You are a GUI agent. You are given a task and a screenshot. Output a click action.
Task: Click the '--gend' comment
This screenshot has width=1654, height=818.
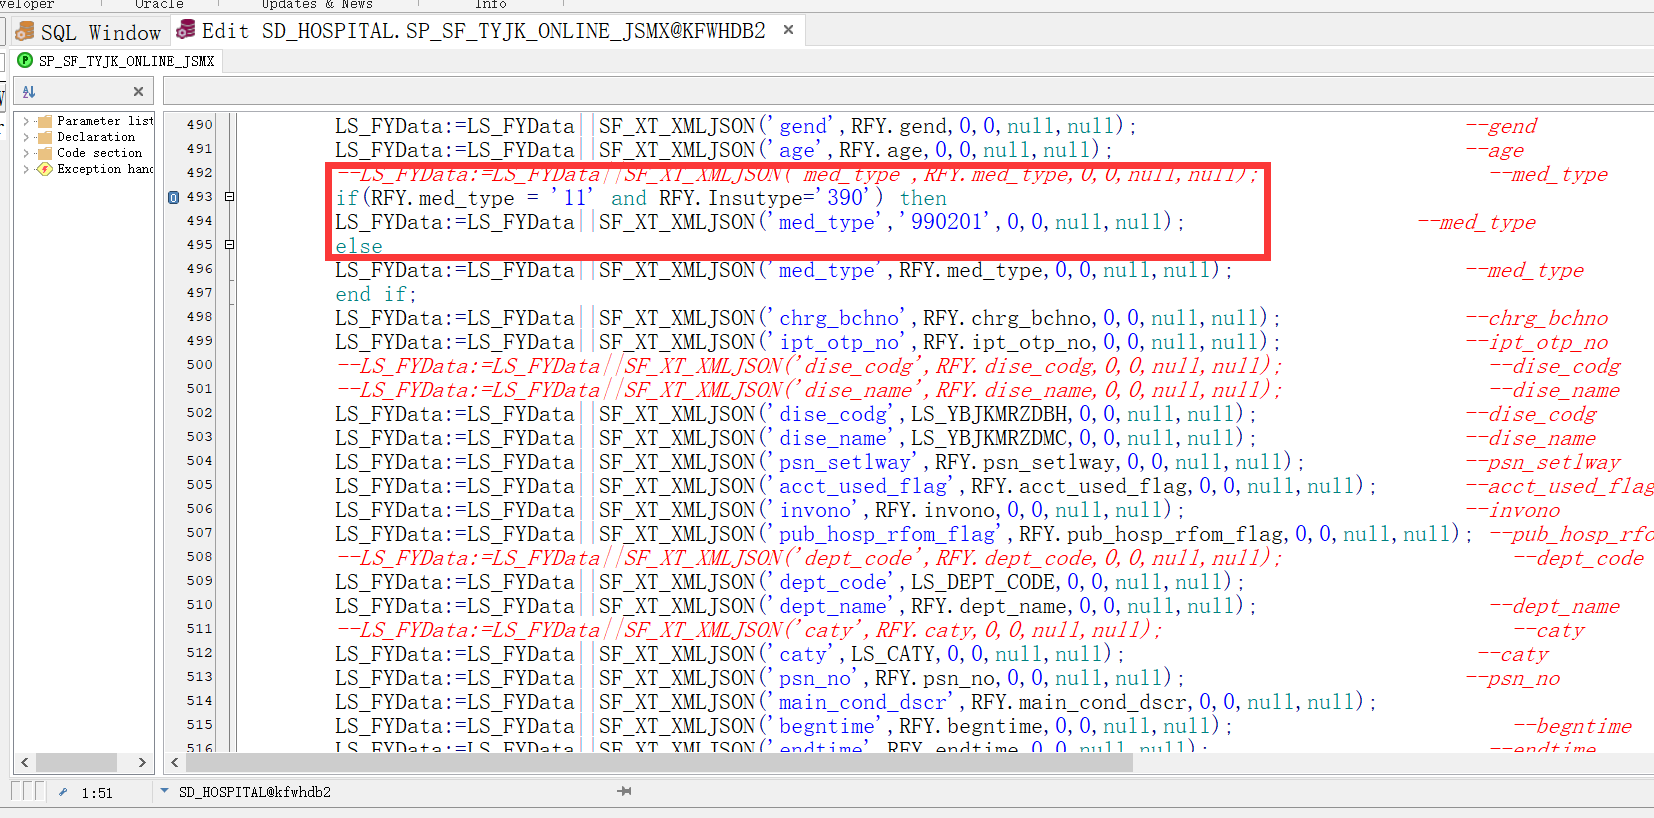(1501, 126)
